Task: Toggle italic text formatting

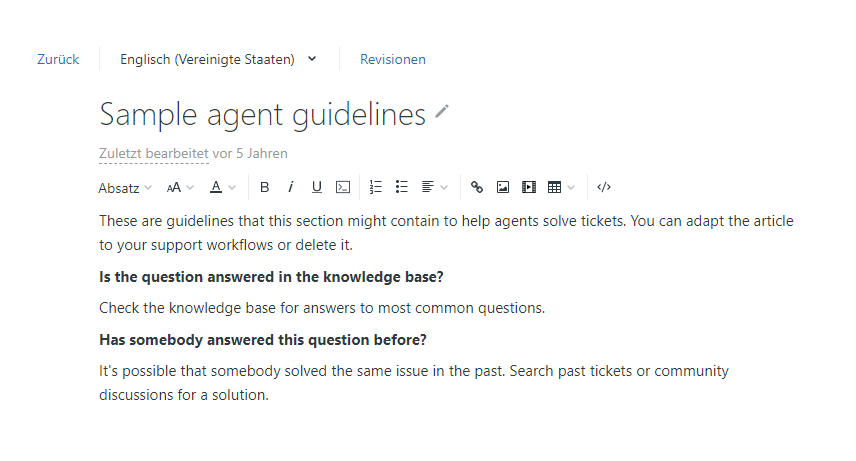Action: tap(291, 187)
